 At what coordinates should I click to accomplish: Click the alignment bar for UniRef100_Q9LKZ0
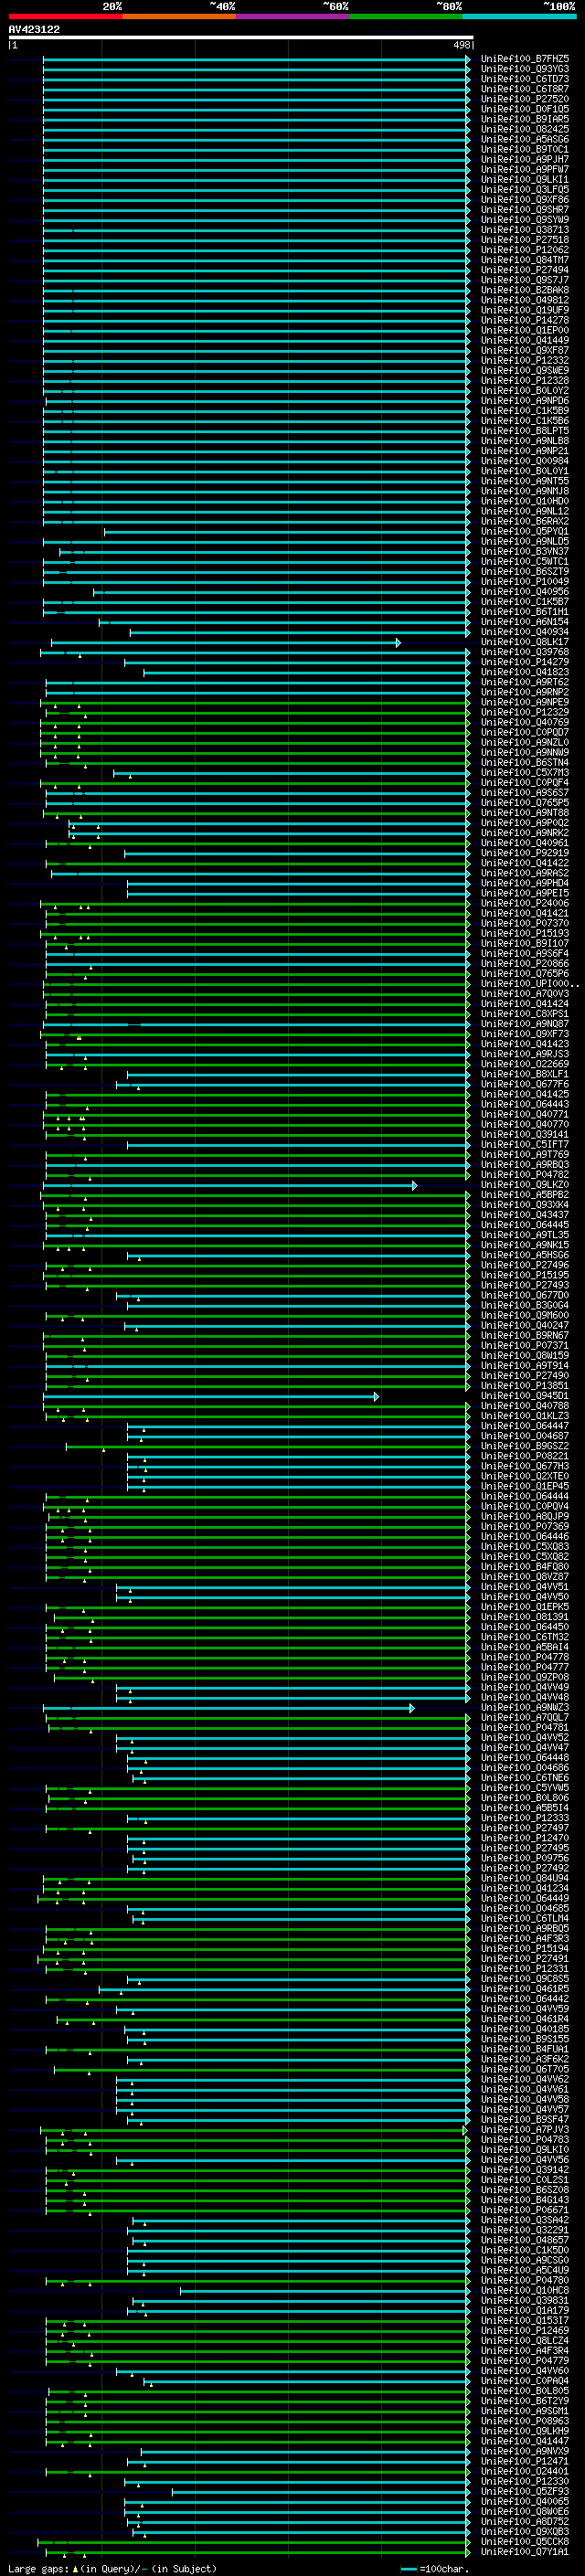pyautogui.click(x=229, y=1185)
